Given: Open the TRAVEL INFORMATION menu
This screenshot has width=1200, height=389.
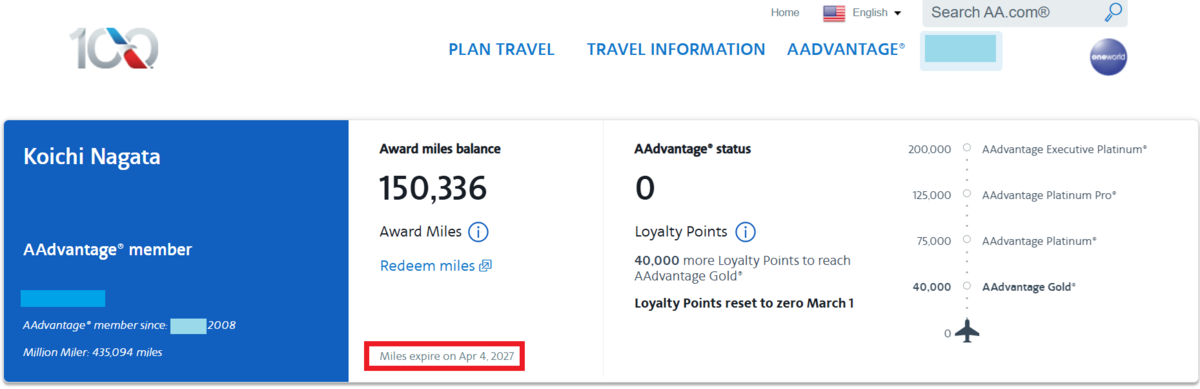Looking at the screenshot, I should [676, 49].
